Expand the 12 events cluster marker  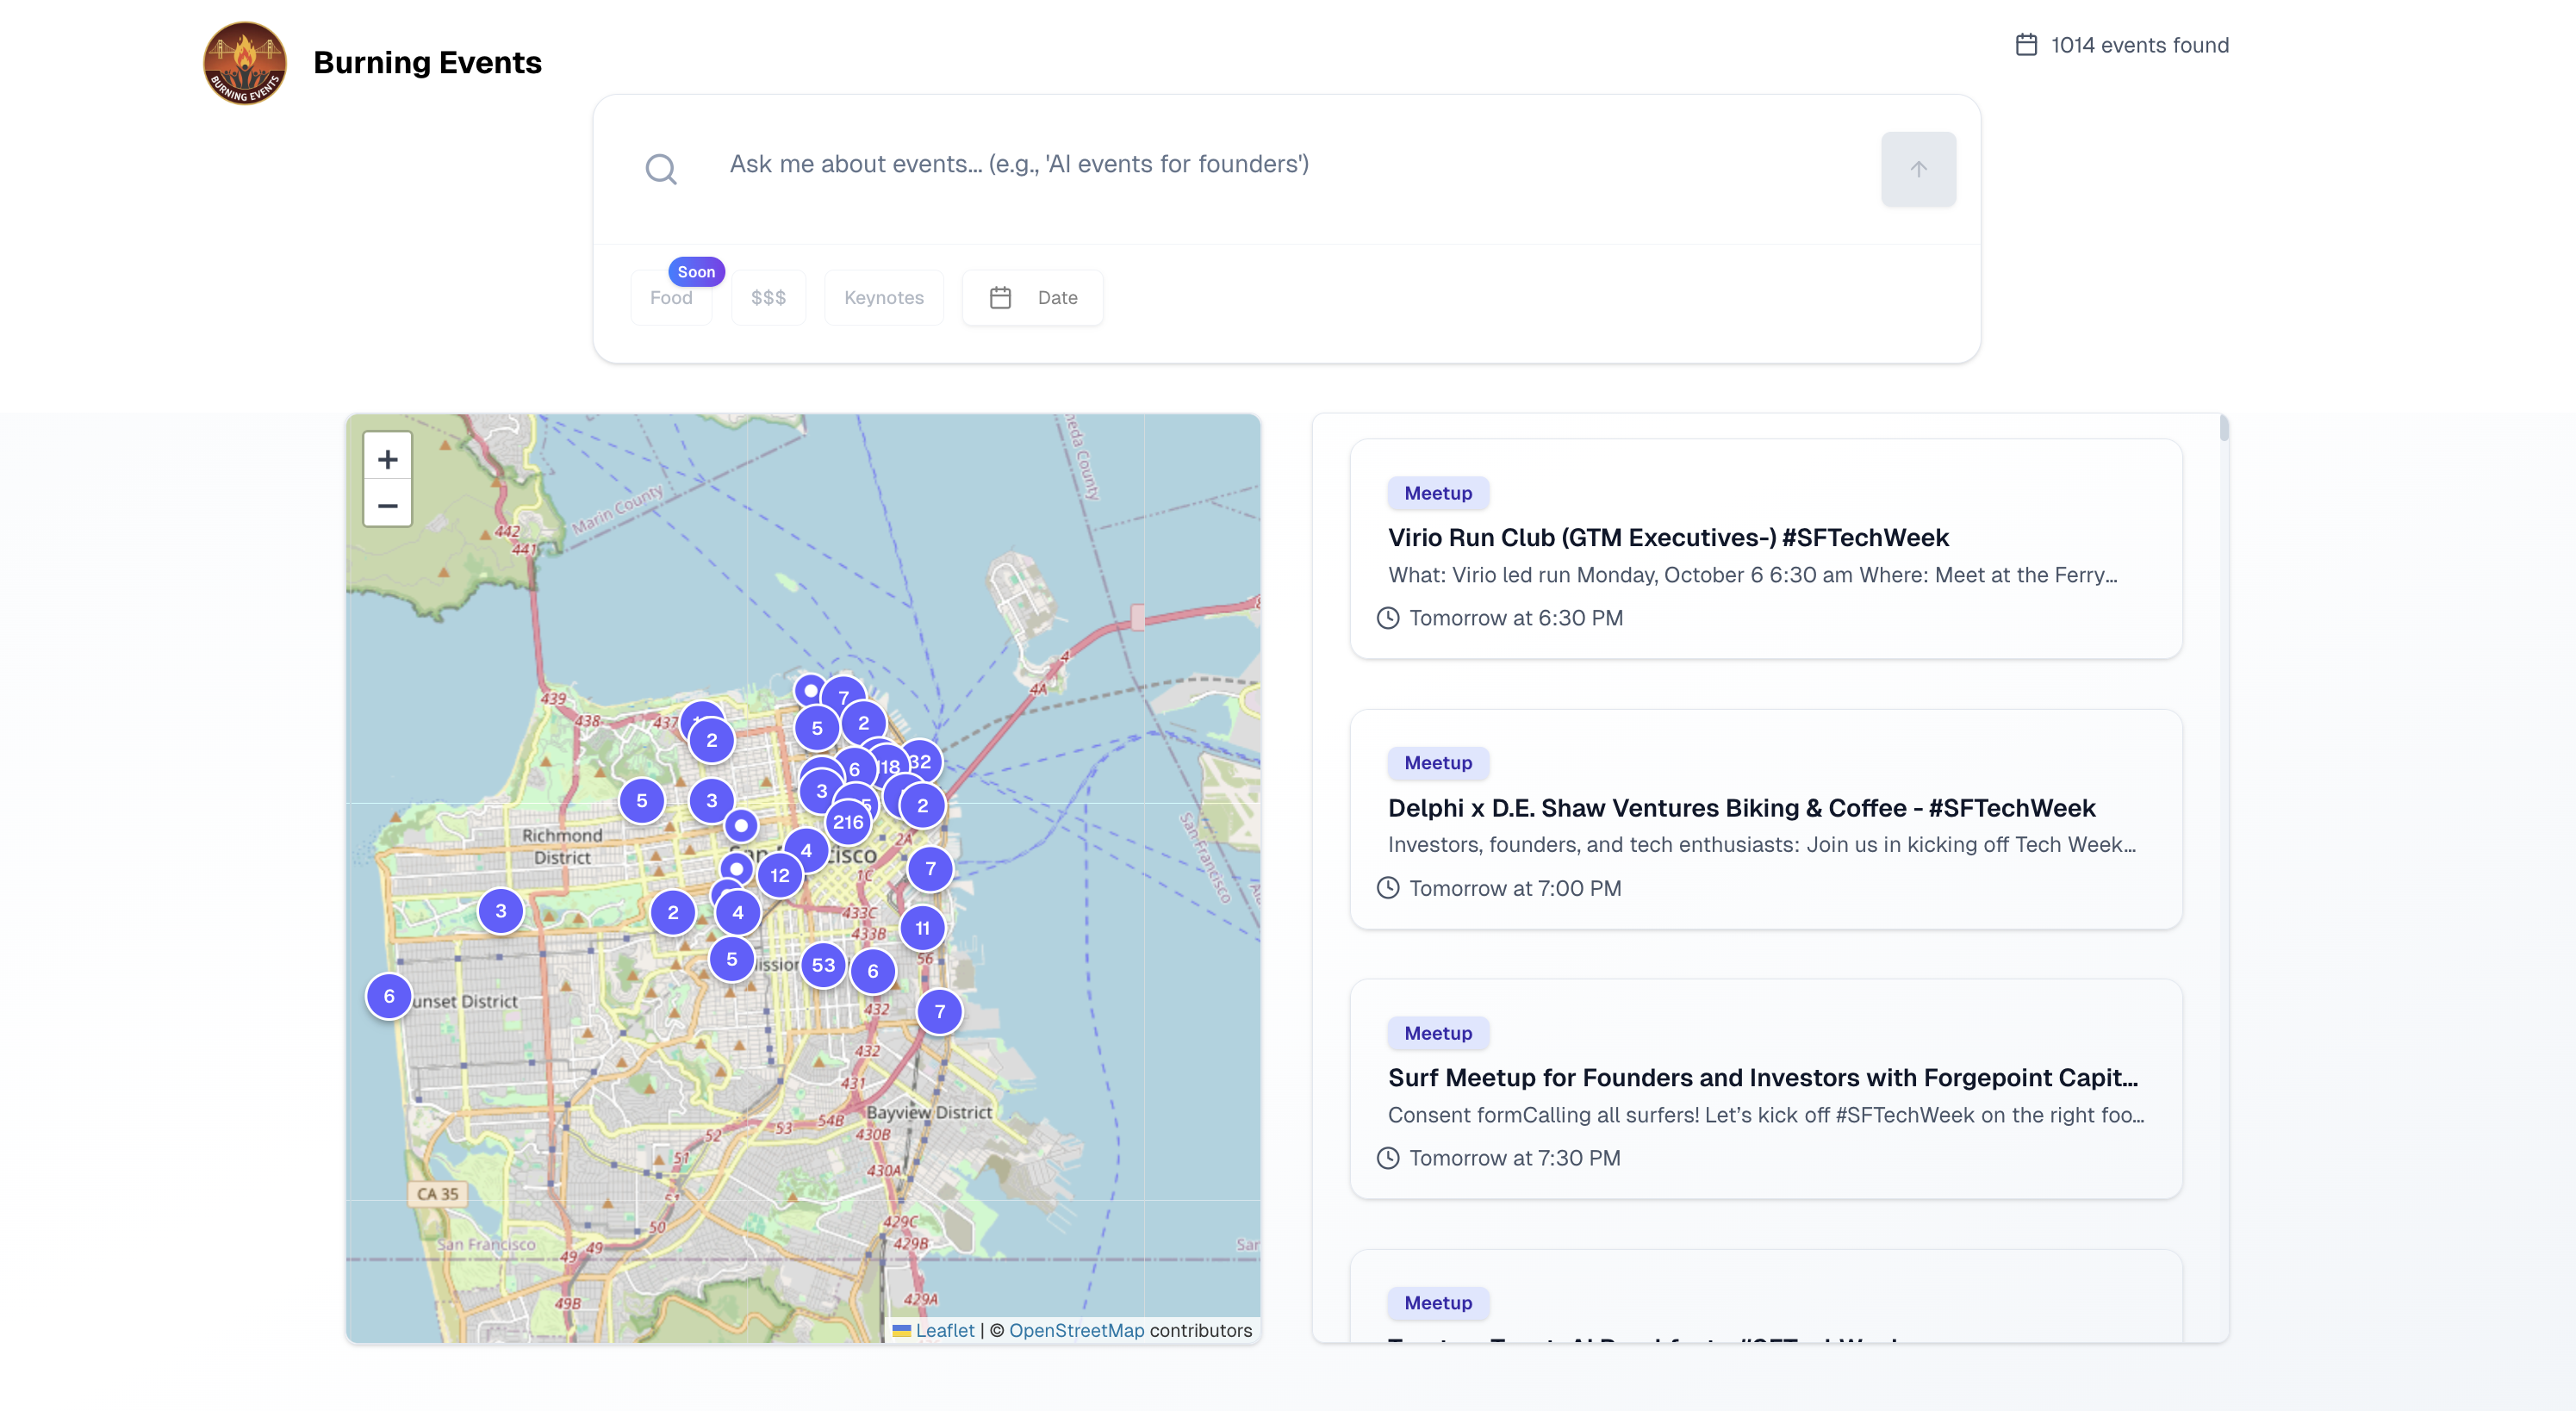tap(780, 875)
